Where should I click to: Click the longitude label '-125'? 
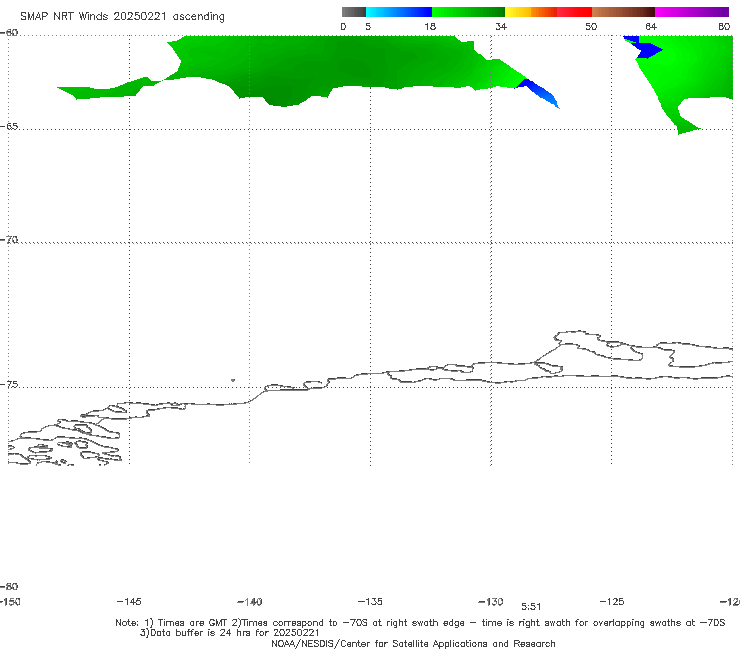point(612,601)
